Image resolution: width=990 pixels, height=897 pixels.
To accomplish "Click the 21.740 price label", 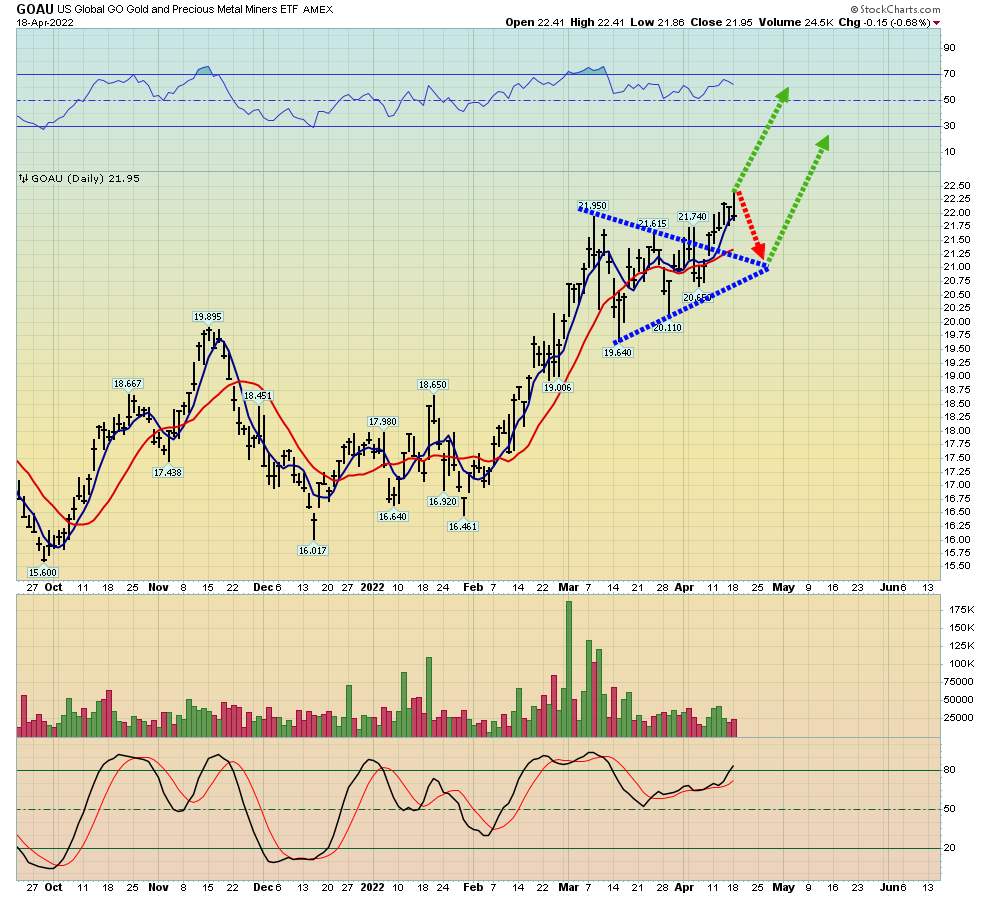I will 693,217.
